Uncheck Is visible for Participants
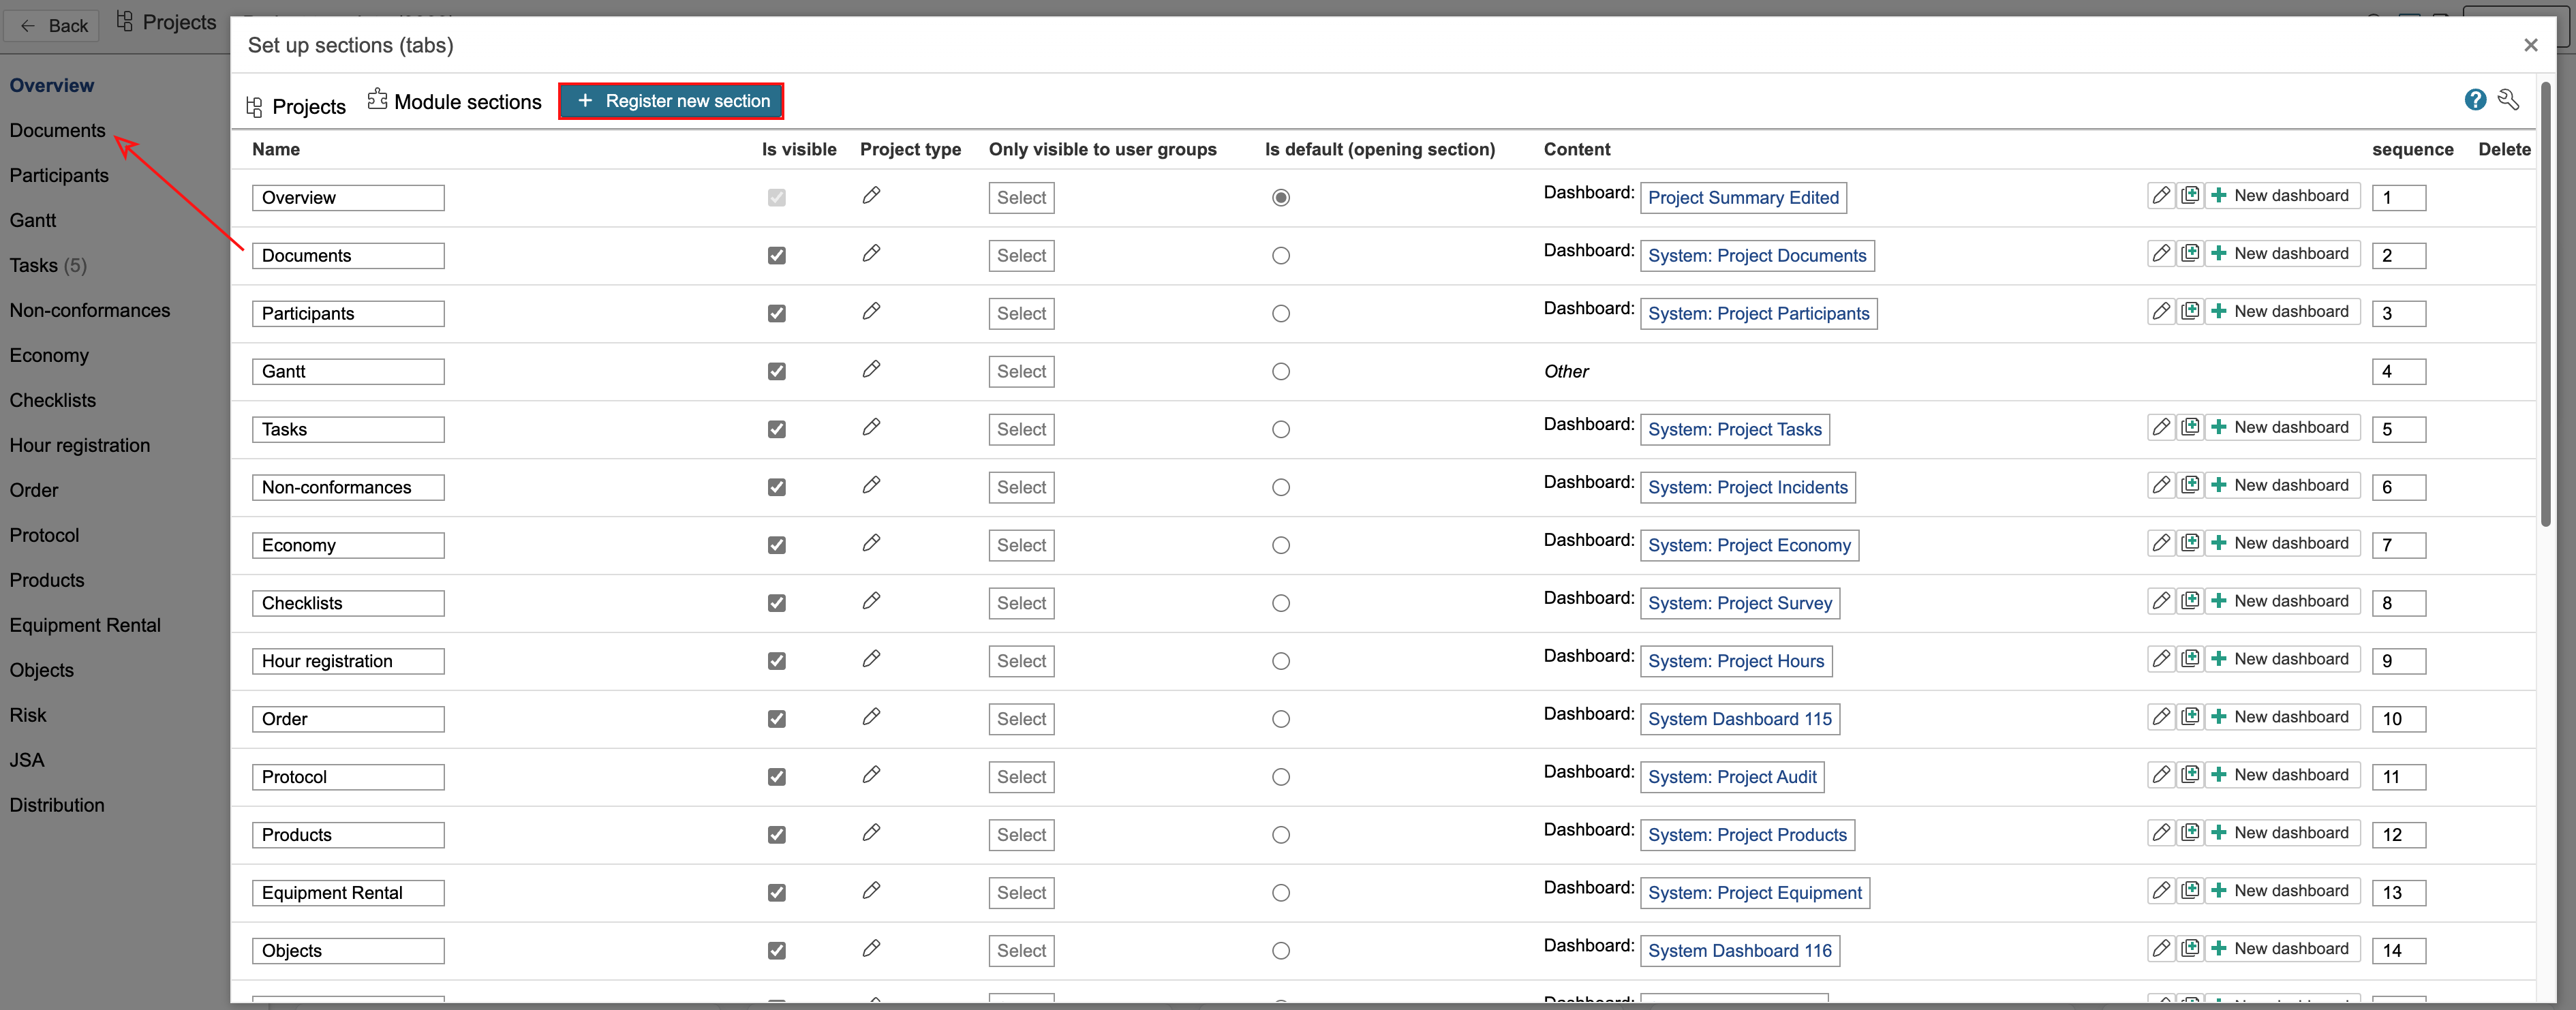 point(776,314)
